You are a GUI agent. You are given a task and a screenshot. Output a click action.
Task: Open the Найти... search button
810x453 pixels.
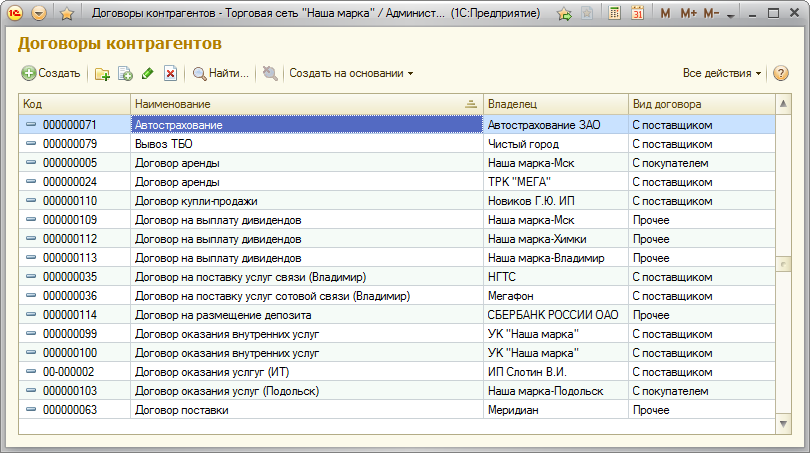220,73
